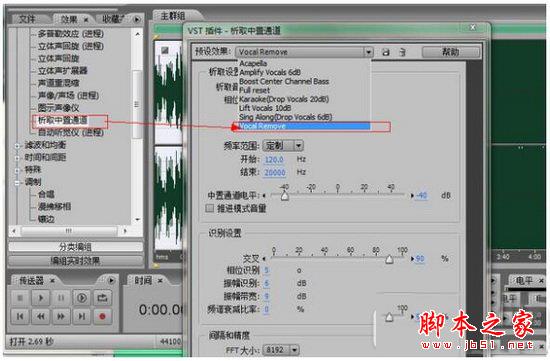Open the 频率范围 dropdown
This screenshot has height=361, width=550.
(x=283, y=146)
